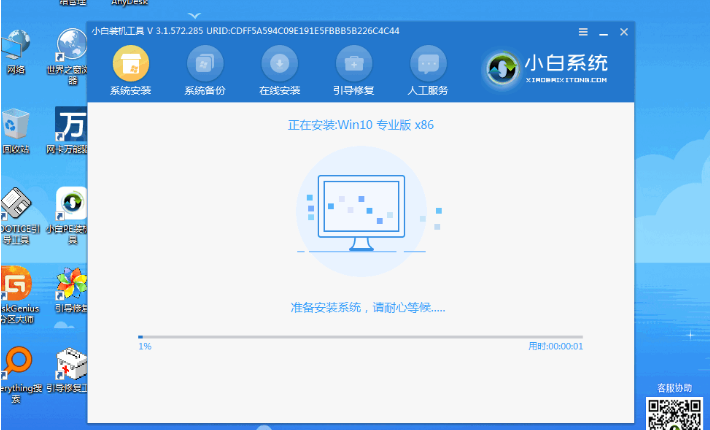Click the 客服协助 label
This screenshot has width=710, height=430.
(675, 388)
